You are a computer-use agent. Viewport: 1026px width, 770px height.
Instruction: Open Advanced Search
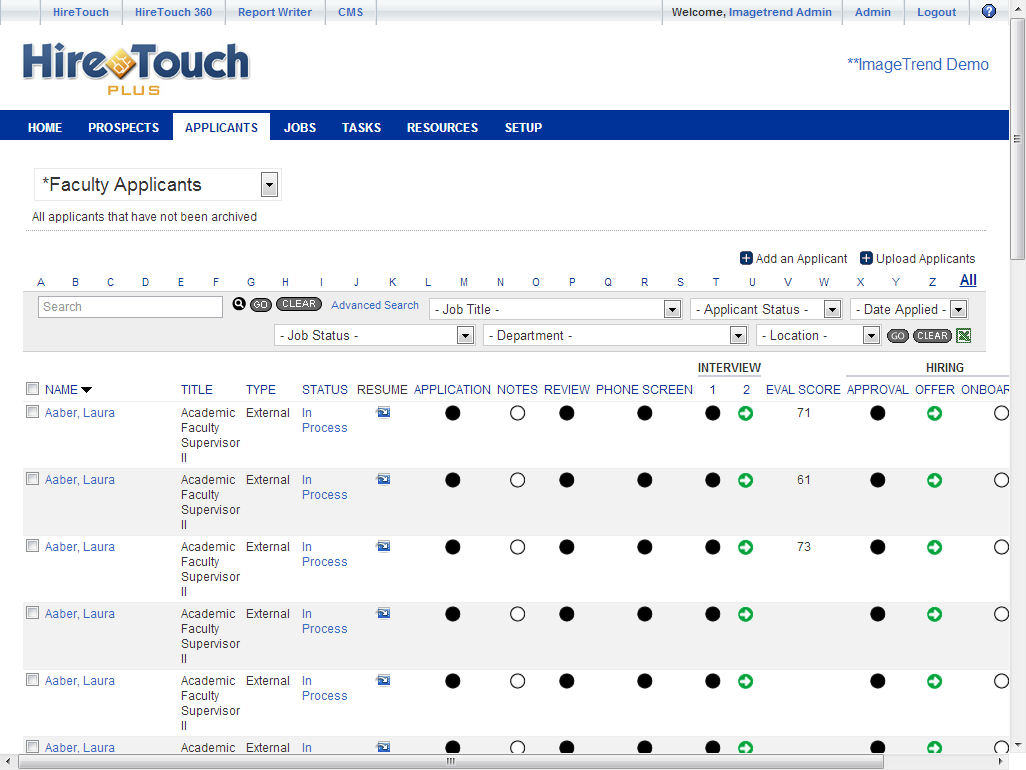click(x=375, y=304)
